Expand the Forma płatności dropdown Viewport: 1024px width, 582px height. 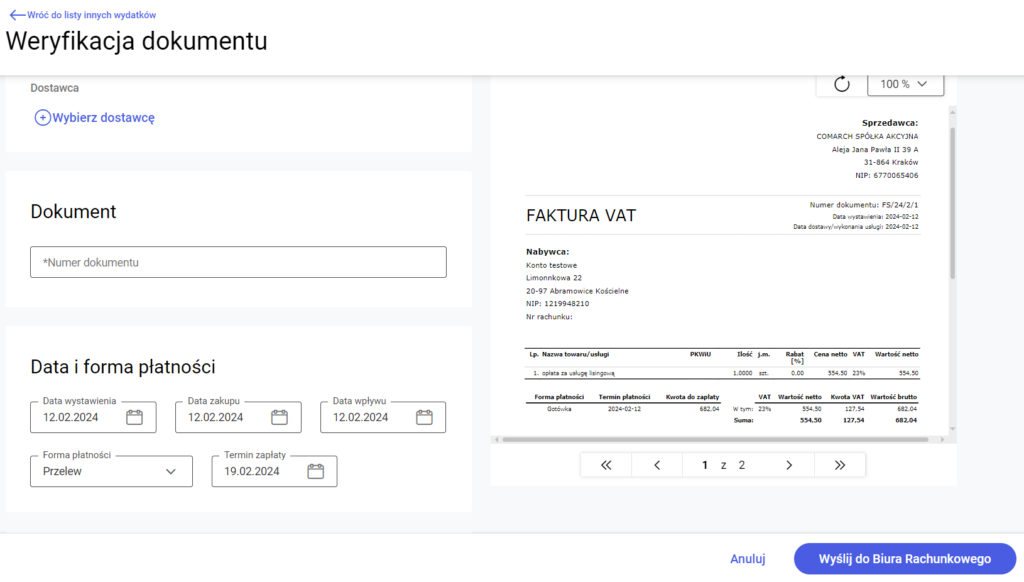pos(111,471)
